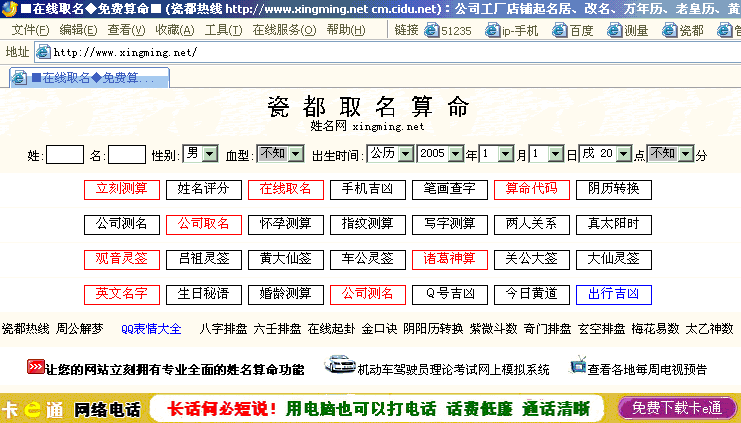Viewport: 741px width, 423px height.
Task: Open the 测量 link bar shortcut
Action: 628,31
